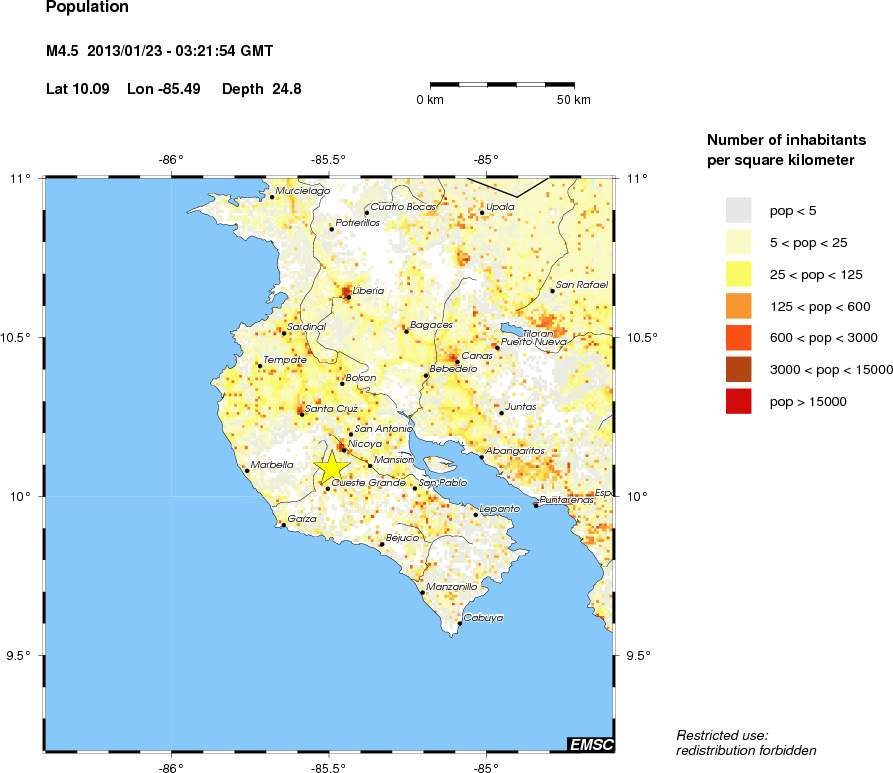The width and height of the screenshot is (893, 773).
Task: Click the Lepanto label
Action: tap(499, 509)
